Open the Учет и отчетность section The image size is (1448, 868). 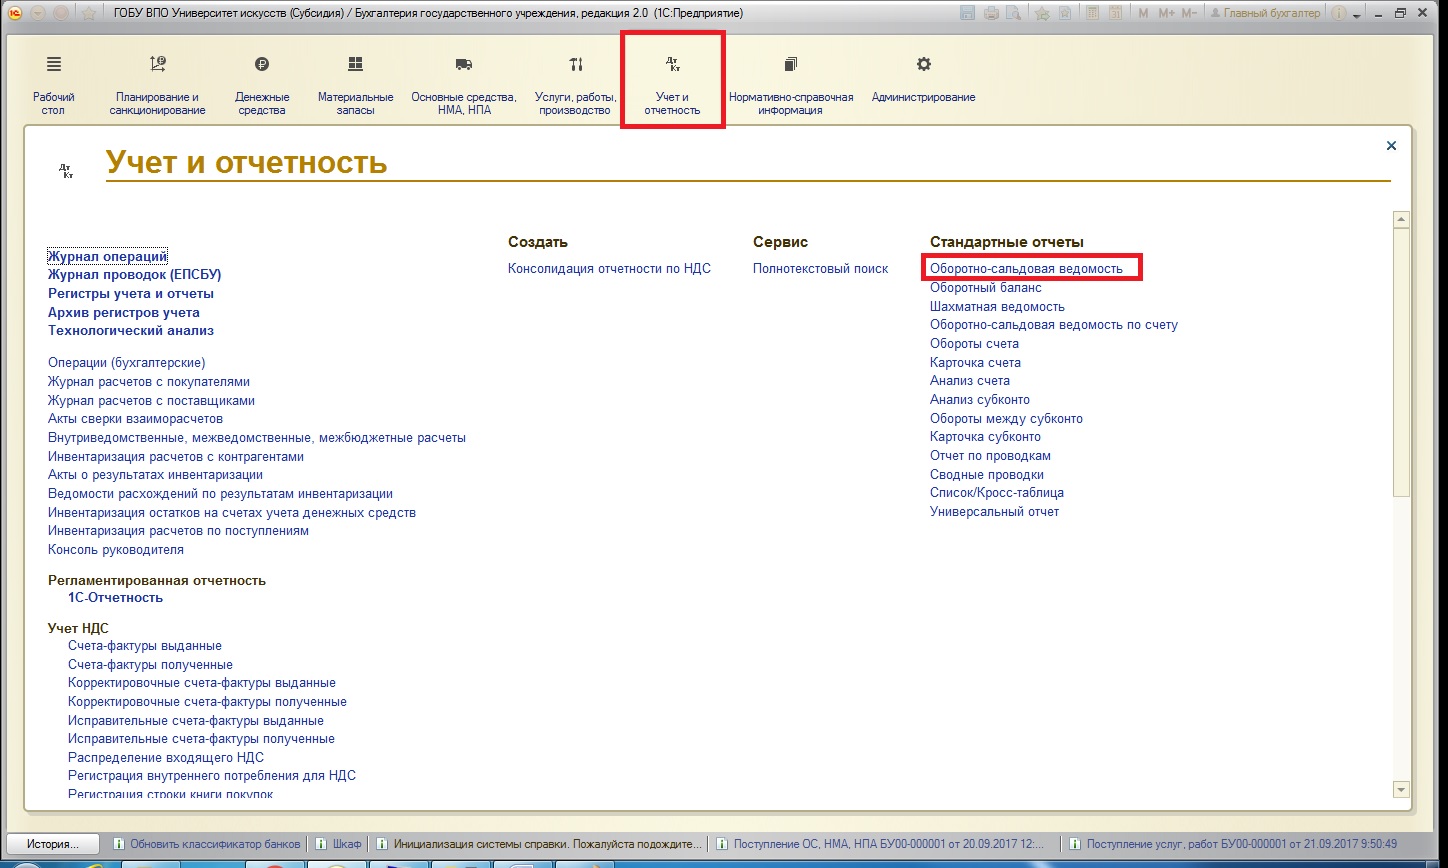672,86
